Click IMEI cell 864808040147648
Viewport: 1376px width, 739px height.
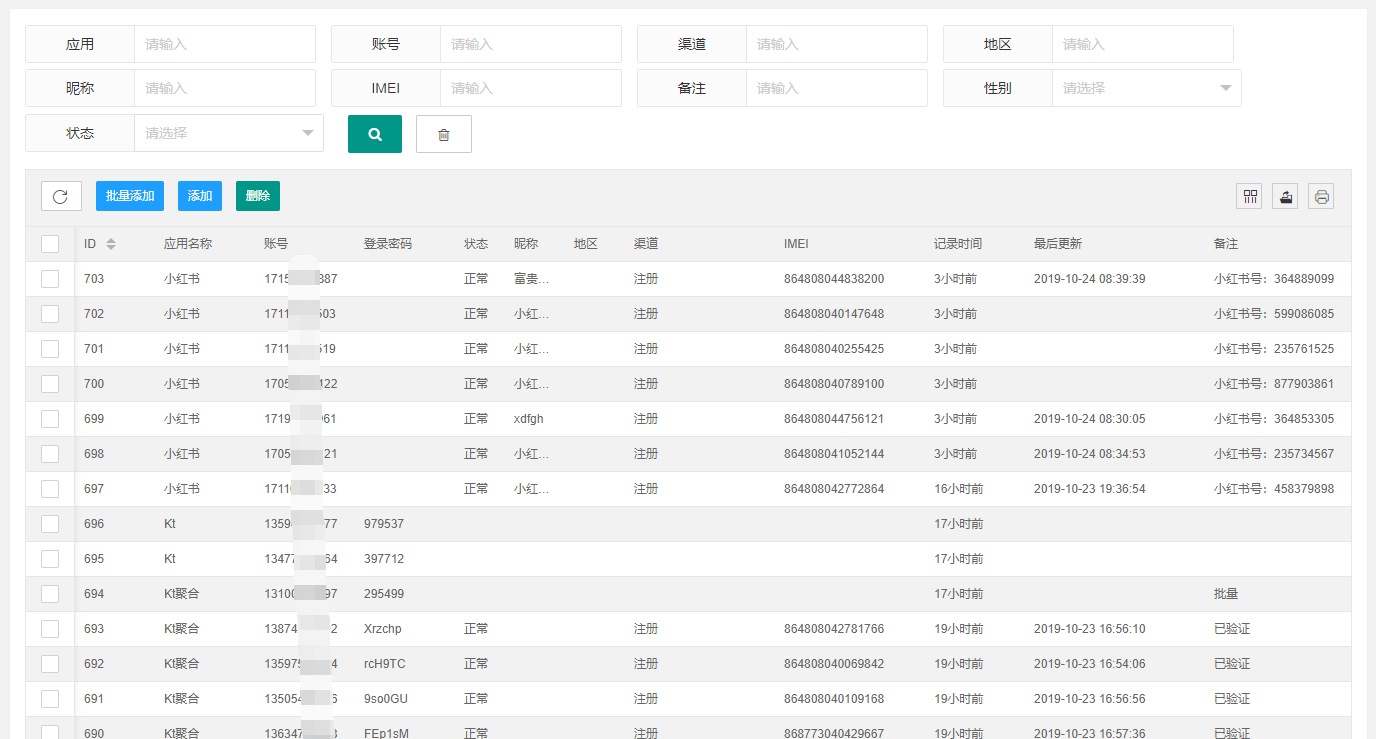[834, 314]
